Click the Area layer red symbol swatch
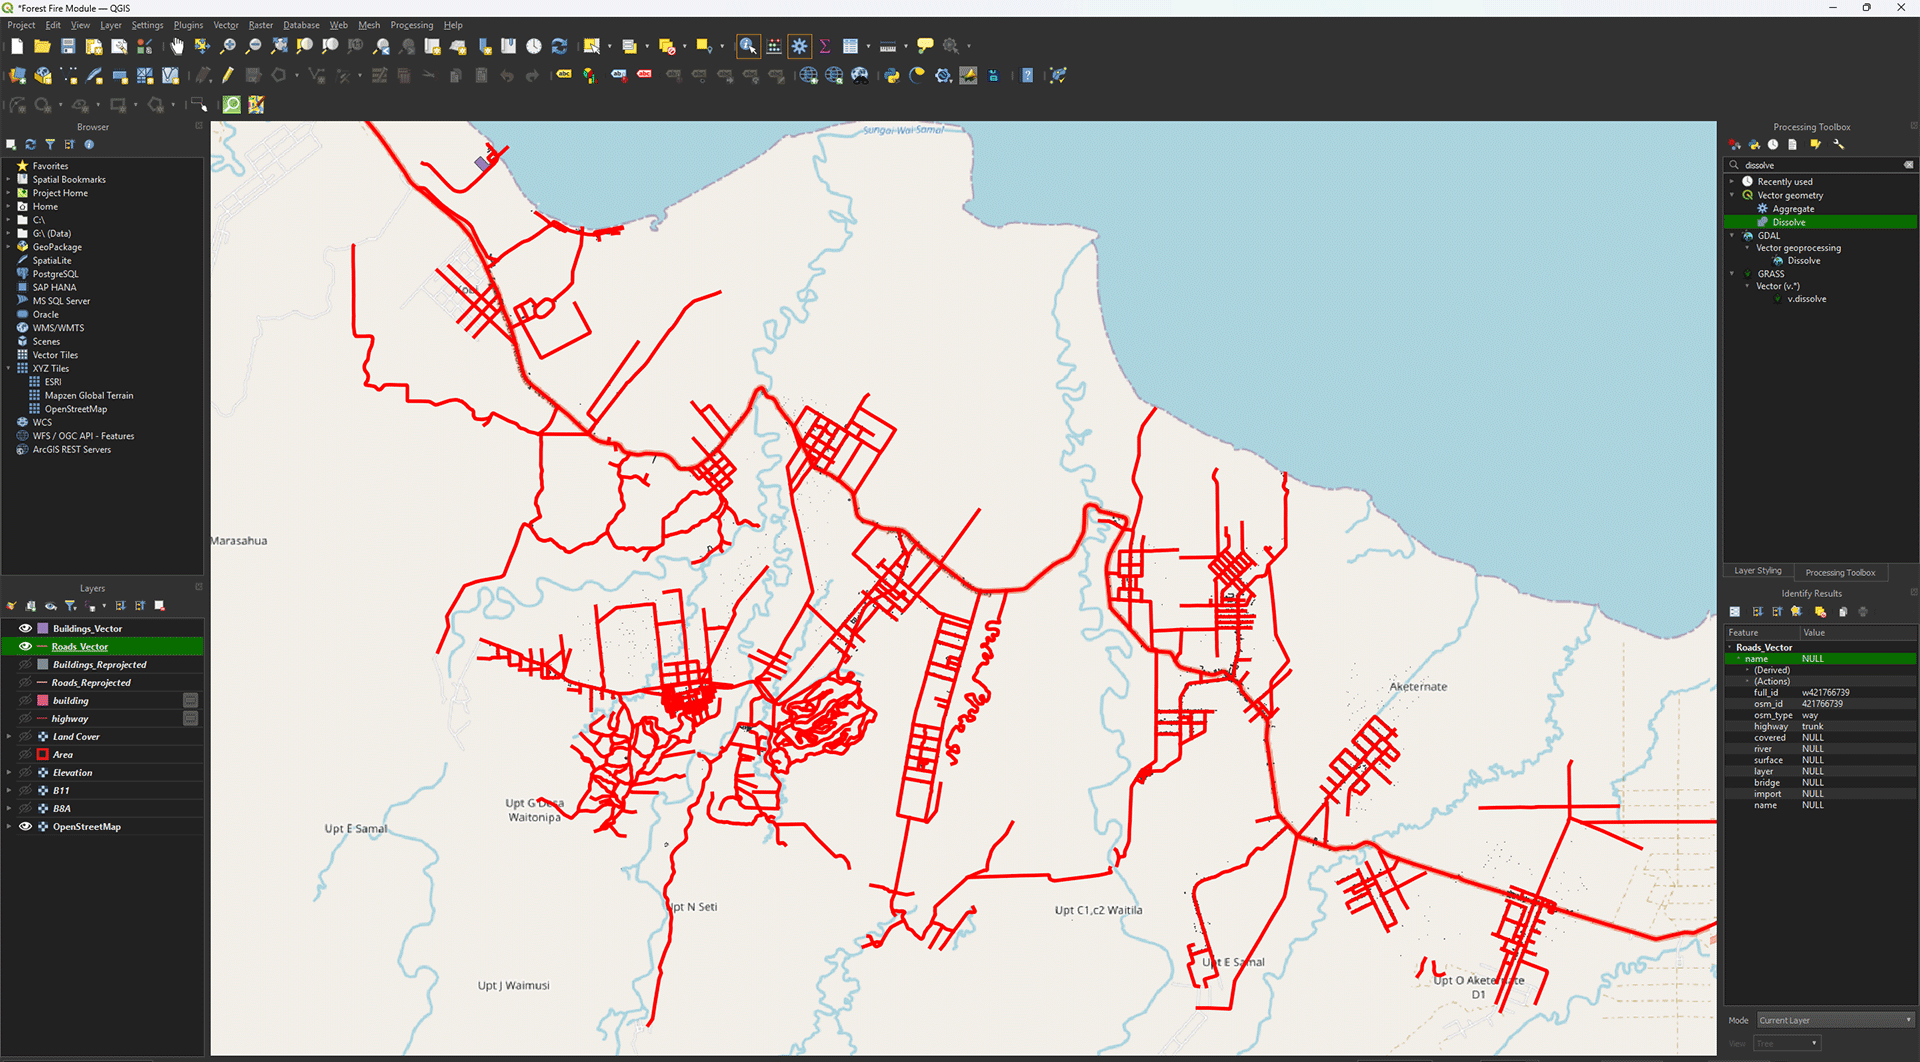Image resolution: width=1920 pixels, height=1062 pixels. coord(43,755)
